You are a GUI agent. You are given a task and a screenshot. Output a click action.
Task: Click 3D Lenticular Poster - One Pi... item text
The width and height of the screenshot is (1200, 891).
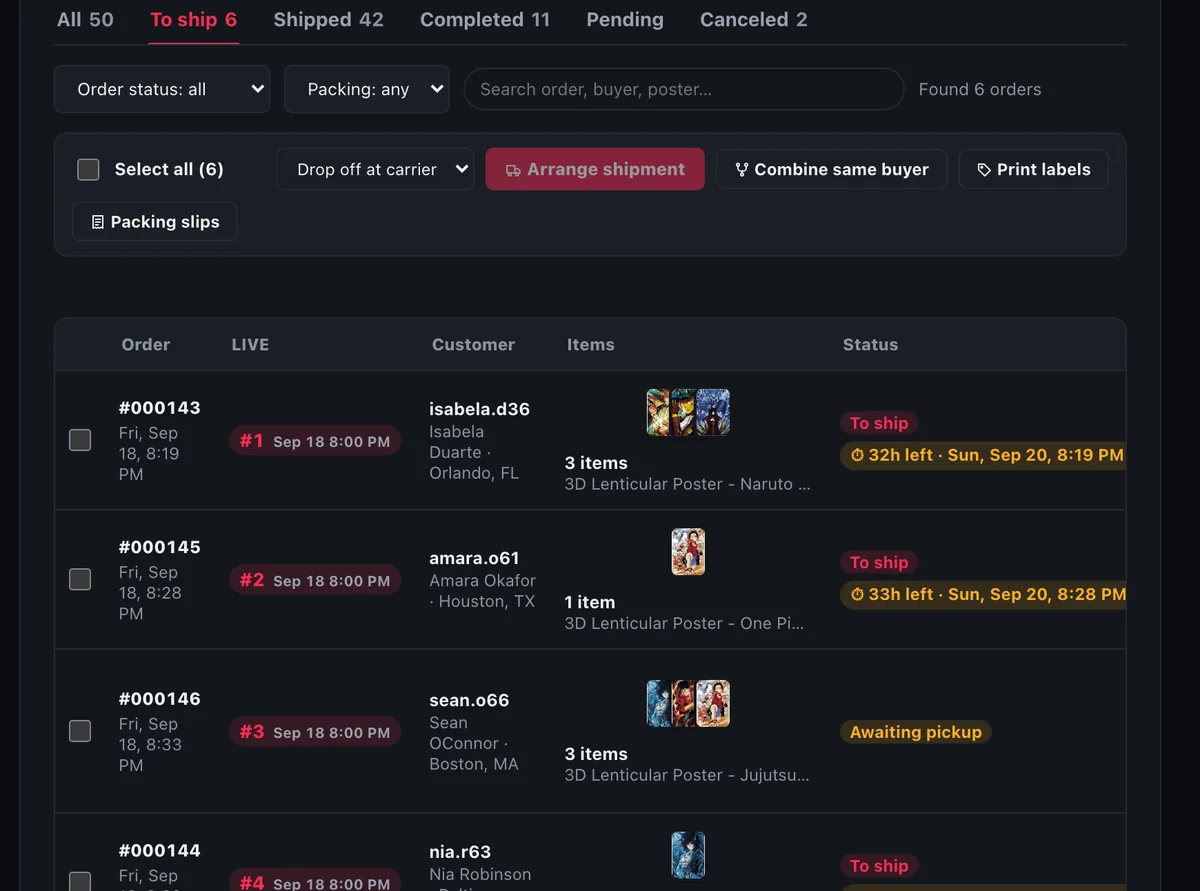(684, 623)
